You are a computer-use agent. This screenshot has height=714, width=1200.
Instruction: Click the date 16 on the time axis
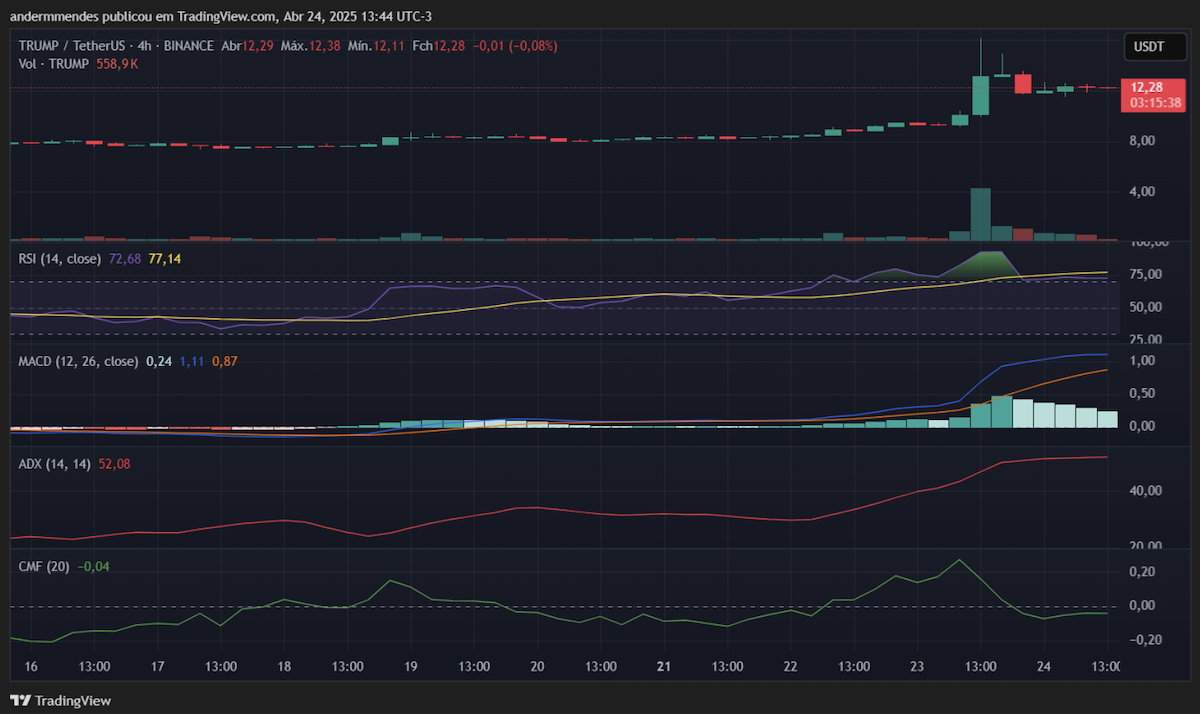point(31,666)
